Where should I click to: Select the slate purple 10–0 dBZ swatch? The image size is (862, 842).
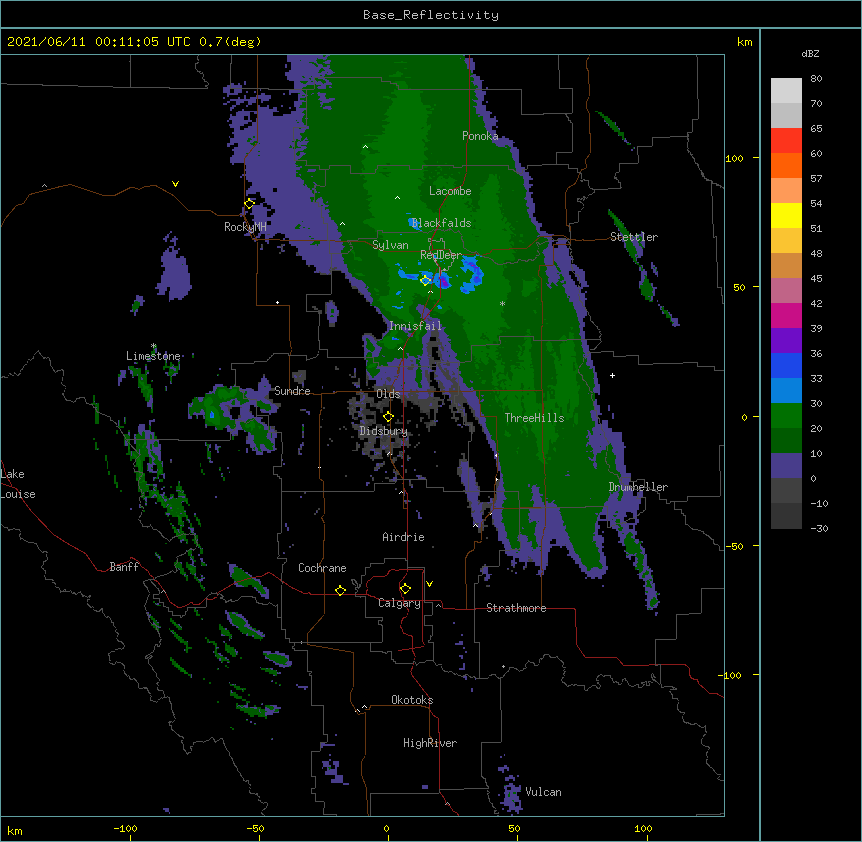786,466
